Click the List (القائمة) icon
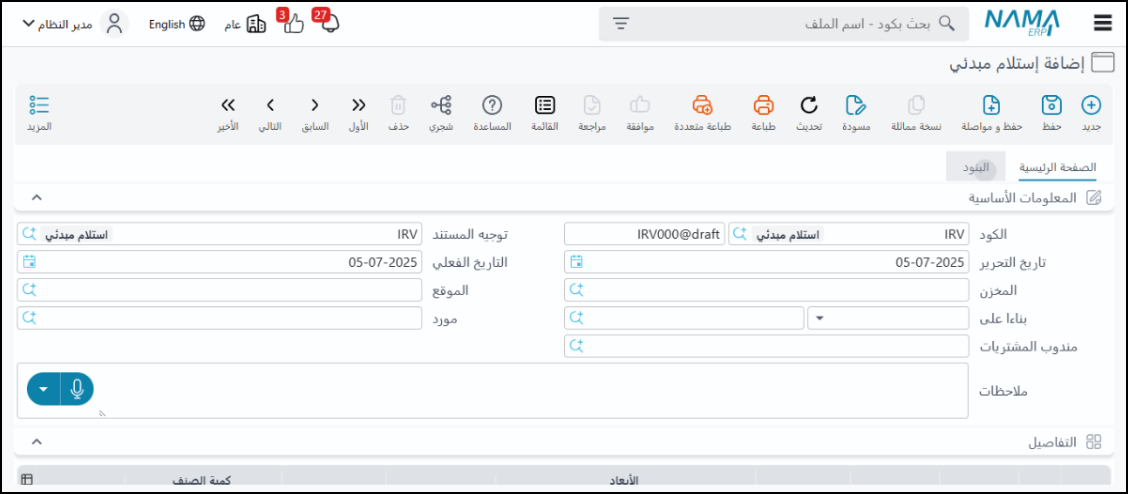 [x=545, y=105]
